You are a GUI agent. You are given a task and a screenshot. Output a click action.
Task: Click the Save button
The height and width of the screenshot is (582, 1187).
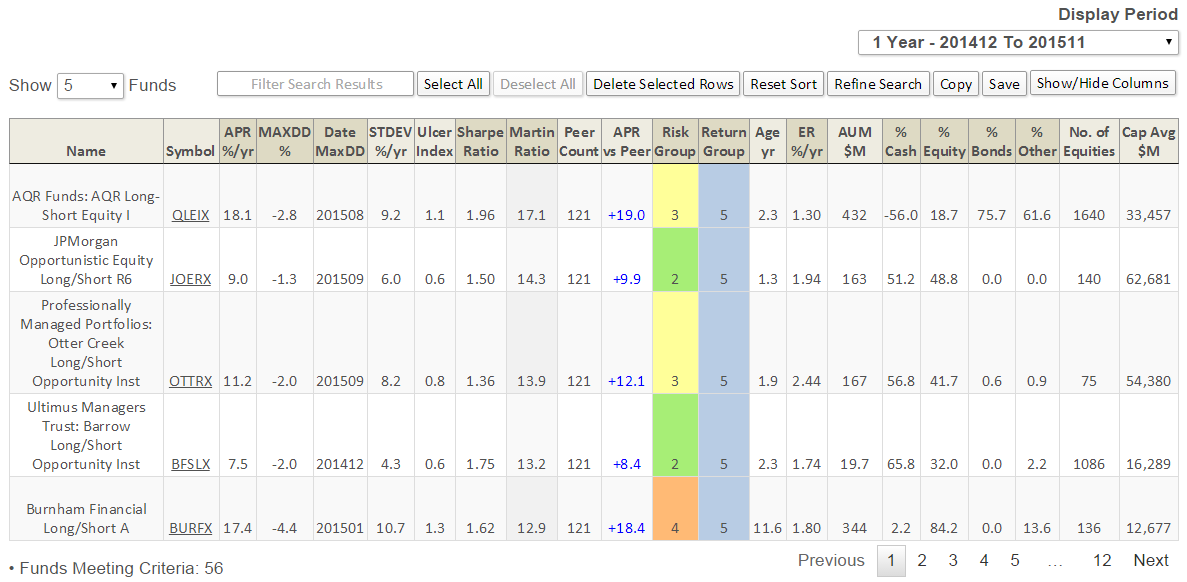click(x=1004, y=84)
